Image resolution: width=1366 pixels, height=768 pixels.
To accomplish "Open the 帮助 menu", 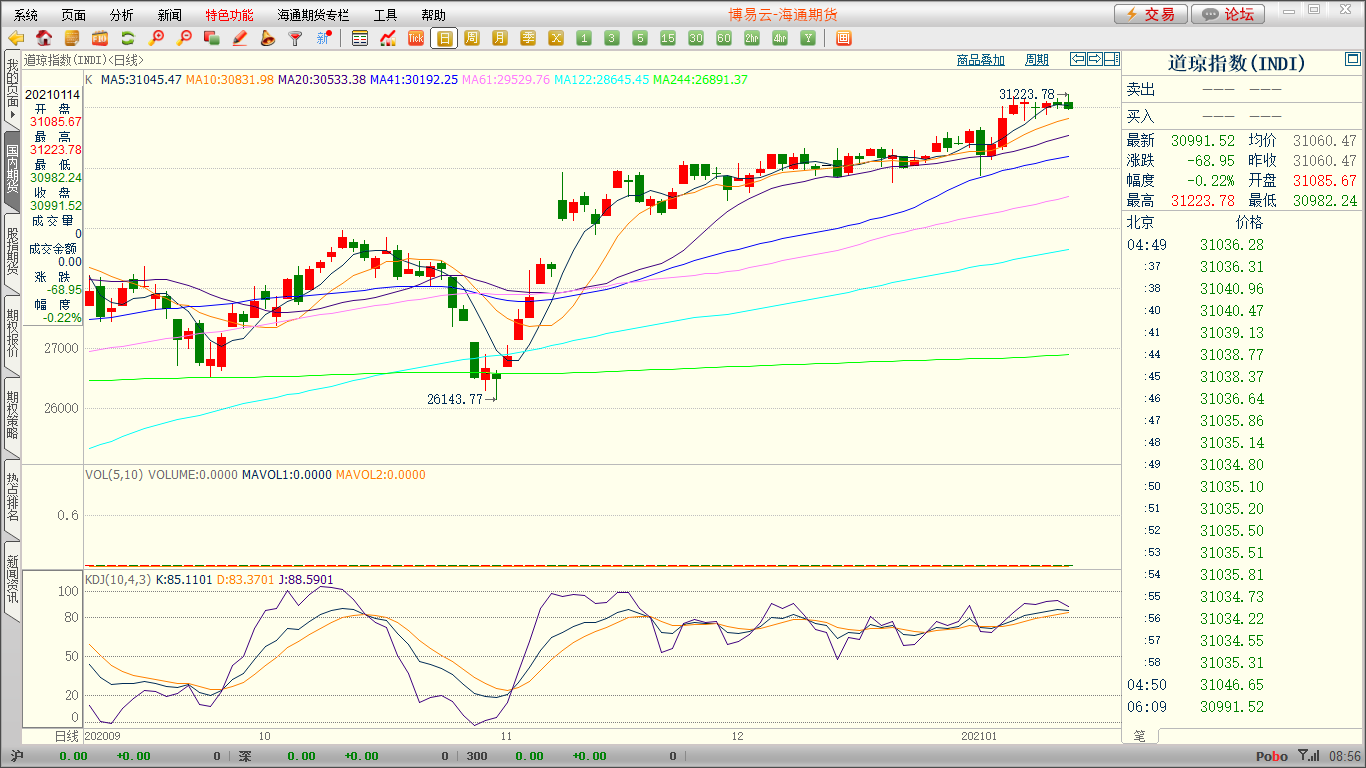I will (433, 15).
